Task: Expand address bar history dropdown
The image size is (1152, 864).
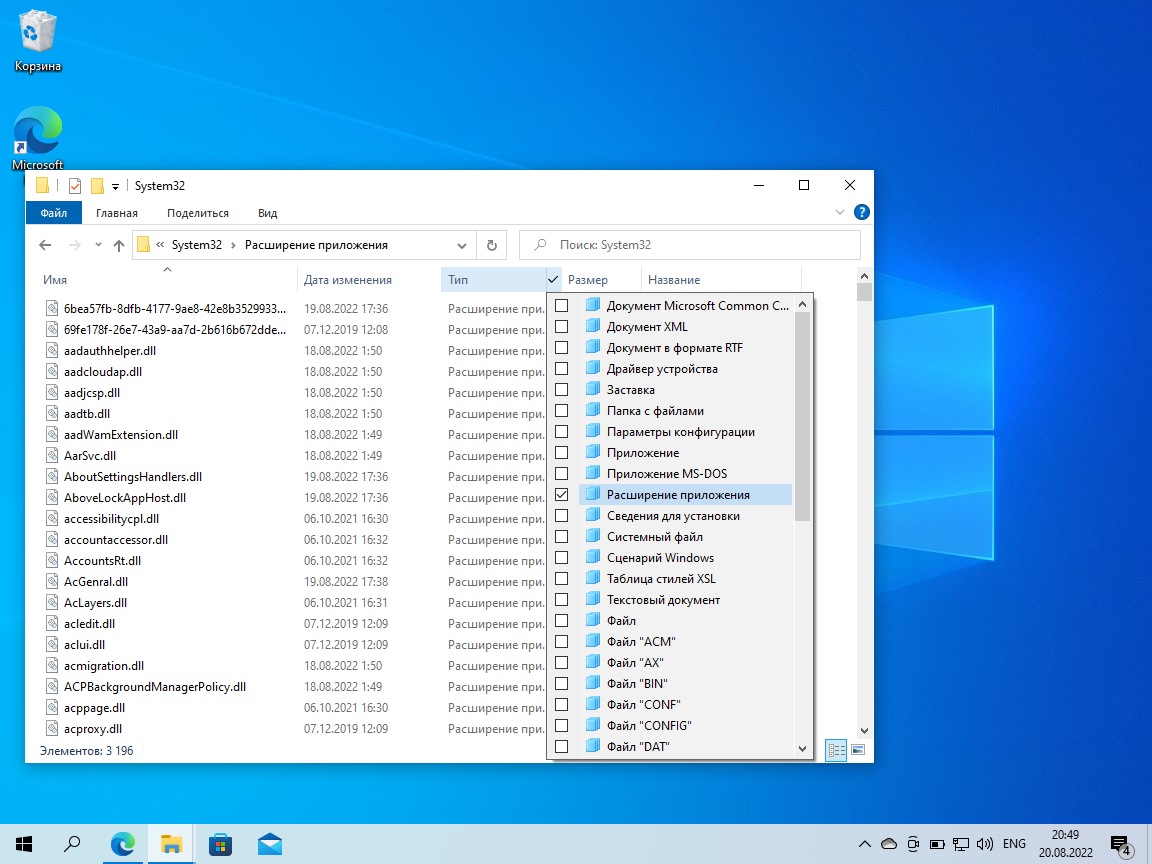Action: point(461,245)
